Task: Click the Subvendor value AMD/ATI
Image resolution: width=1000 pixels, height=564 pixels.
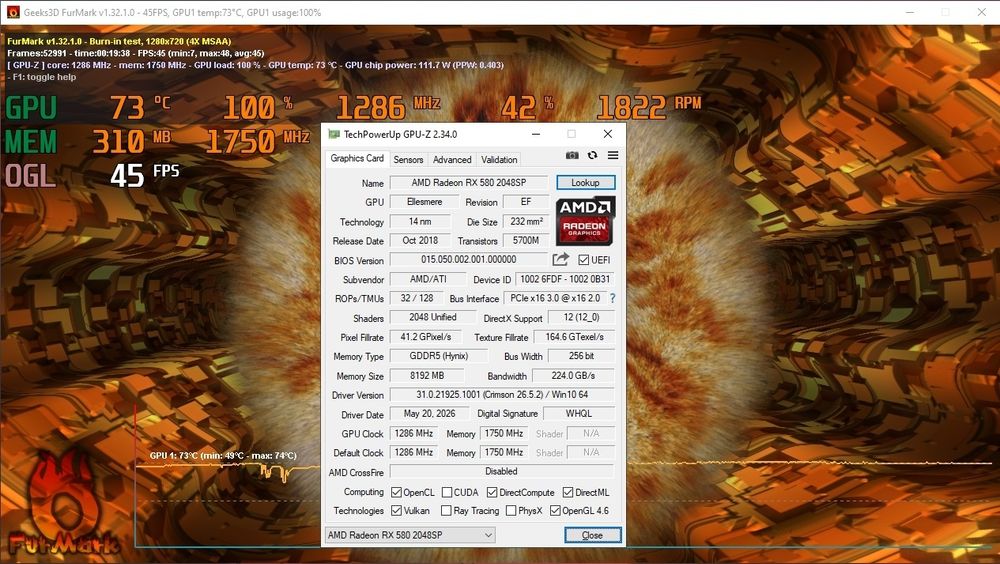Action: (x=429, y=279)
